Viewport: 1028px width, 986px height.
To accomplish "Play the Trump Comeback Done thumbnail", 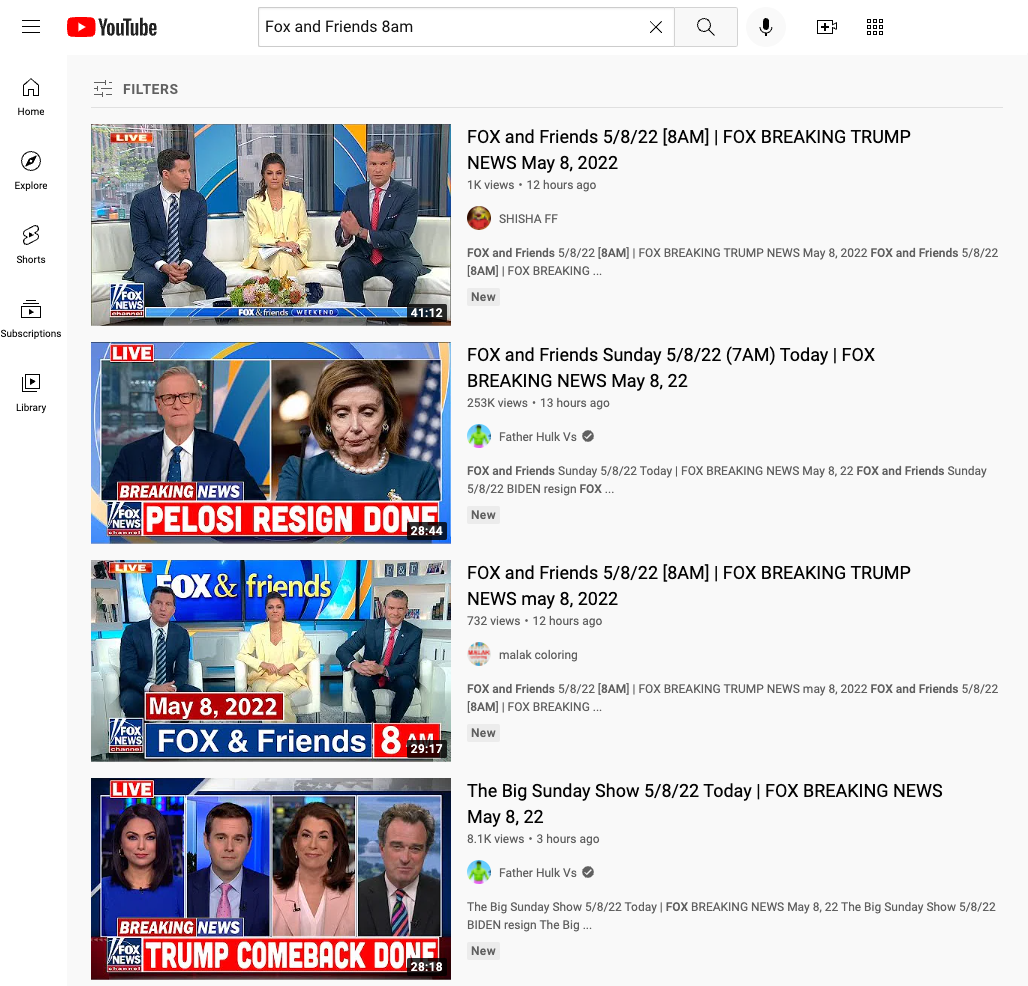I will (x=270, y=879).
